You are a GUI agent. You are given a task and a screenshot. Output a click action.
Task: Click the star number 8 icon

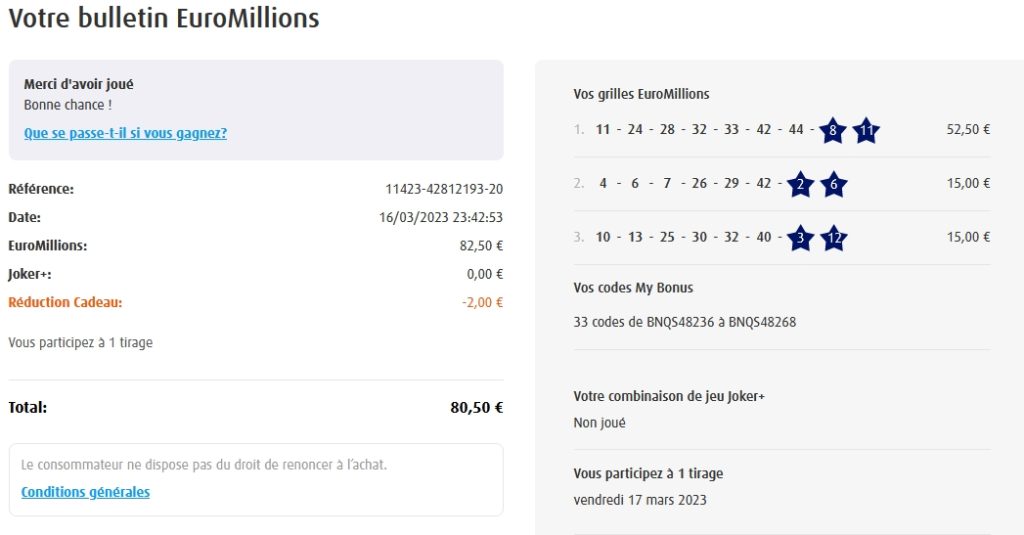tap(832, 130)
